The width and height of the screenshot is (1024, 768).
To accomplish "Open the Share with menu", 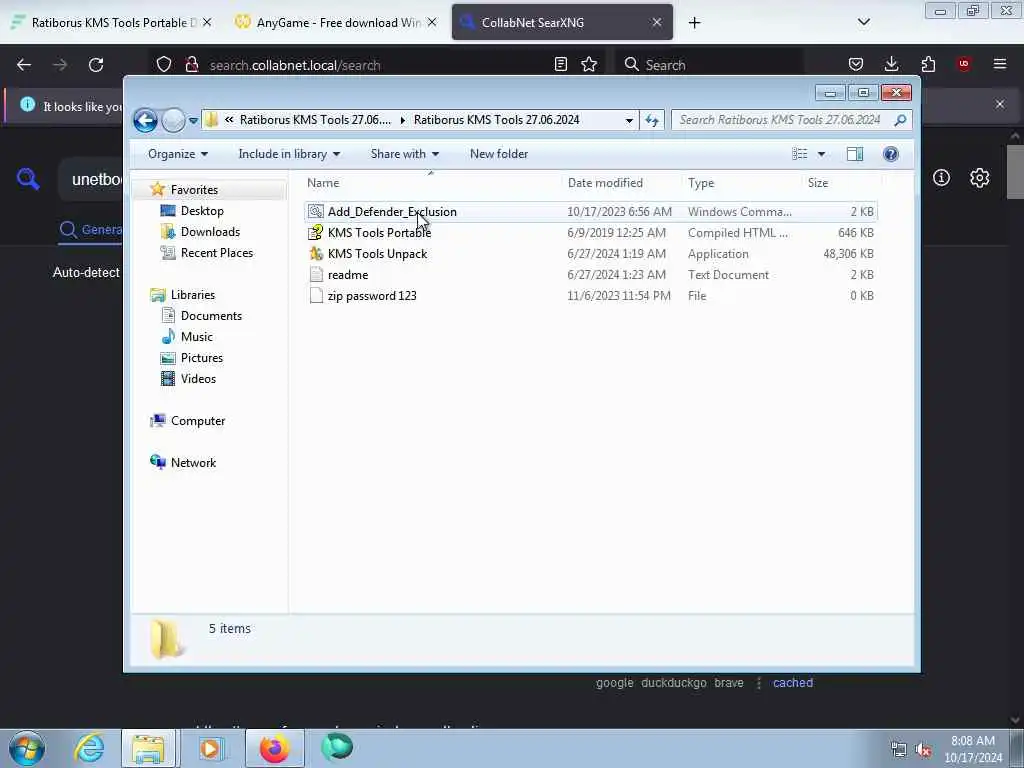I will 404,154.
